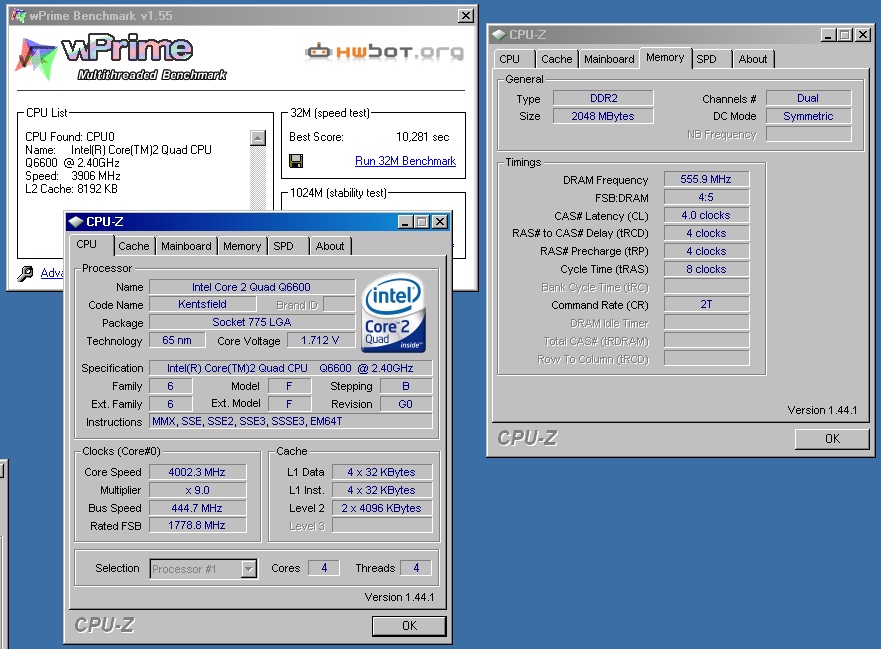Click the DC Mode Symmetric value
This screenshot has height=649, width=881.
pos(809,116)
